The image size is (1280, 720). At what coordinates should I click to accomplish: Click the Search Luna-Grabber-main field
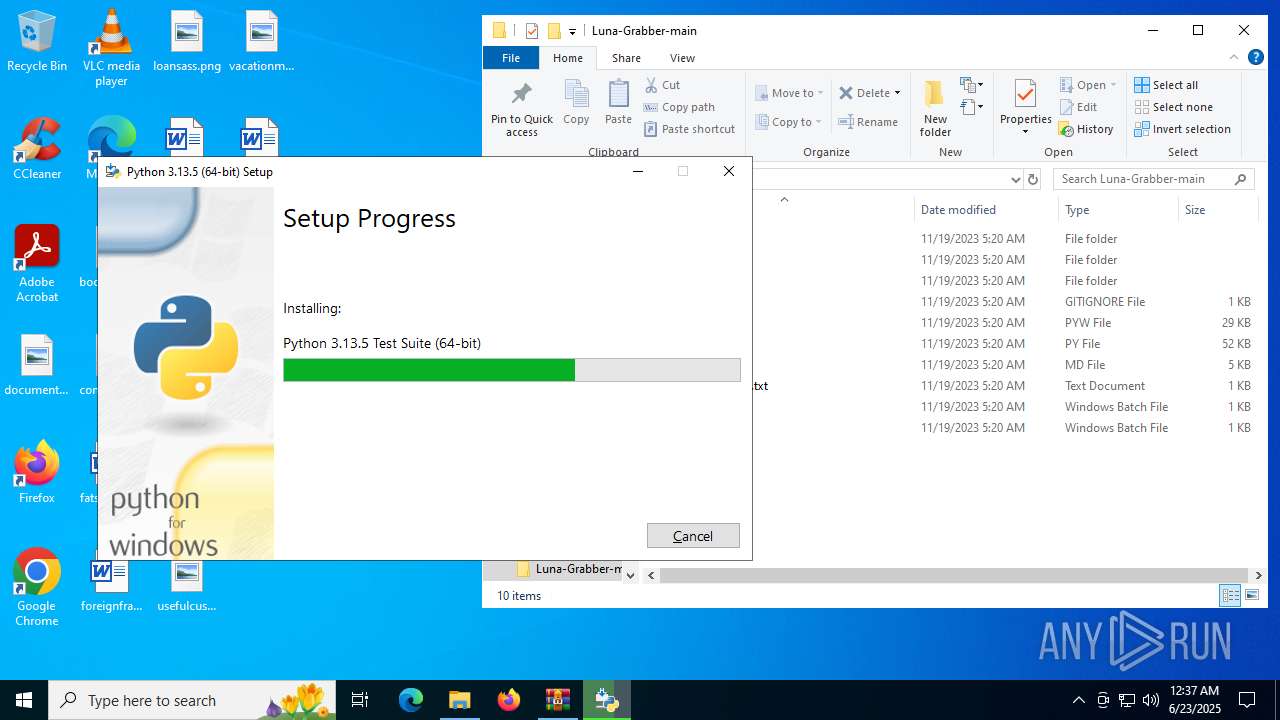1153,179
